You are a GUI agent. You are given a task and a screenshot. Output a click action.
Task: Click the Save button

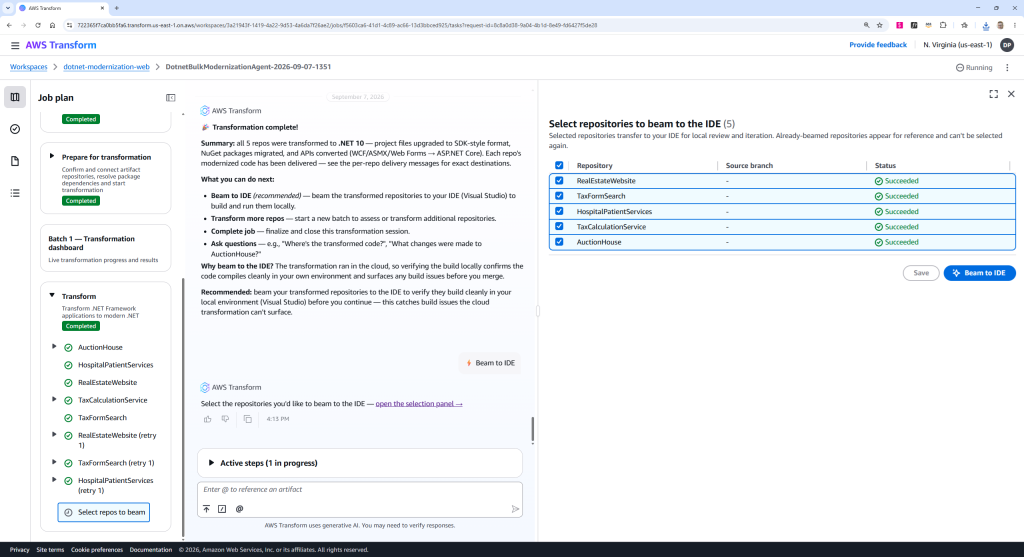click(x=921, y=273)
